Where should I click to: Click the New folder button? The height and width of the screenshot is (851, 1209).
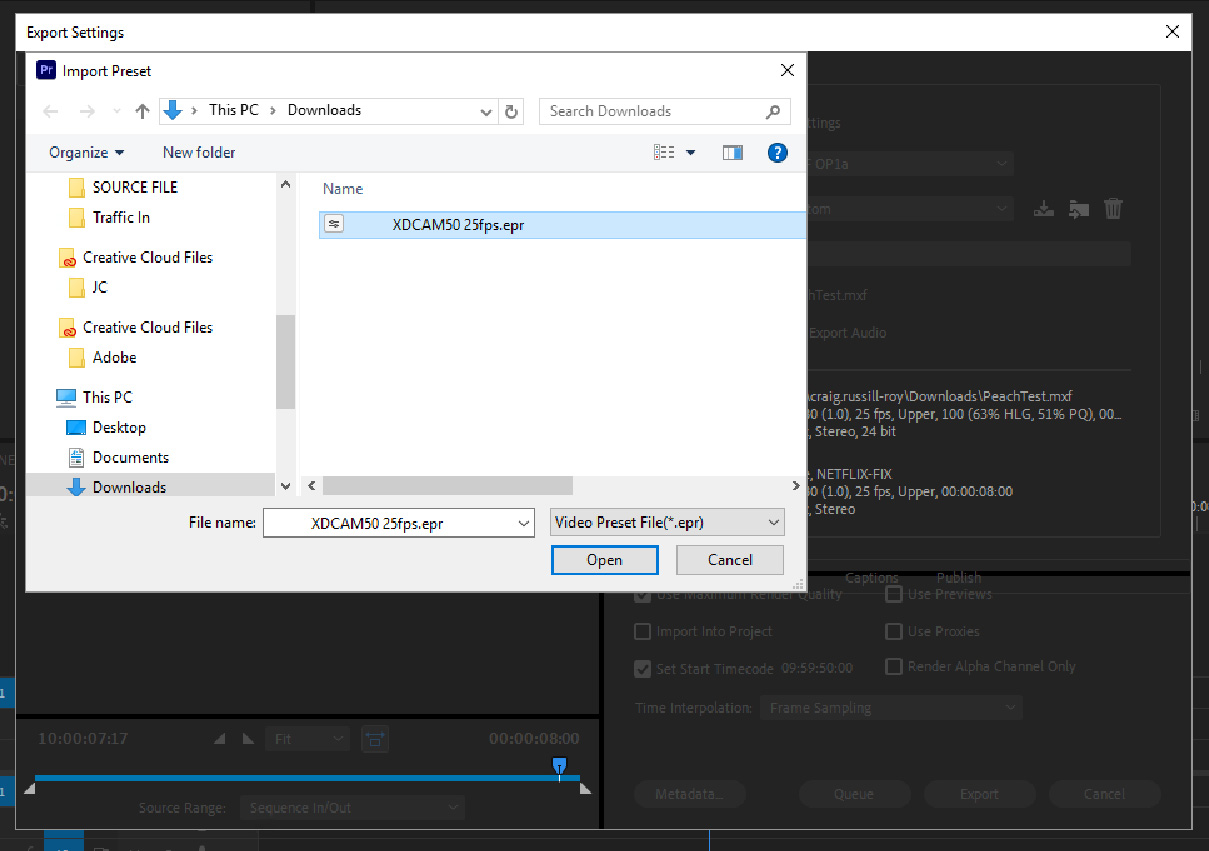198,152
